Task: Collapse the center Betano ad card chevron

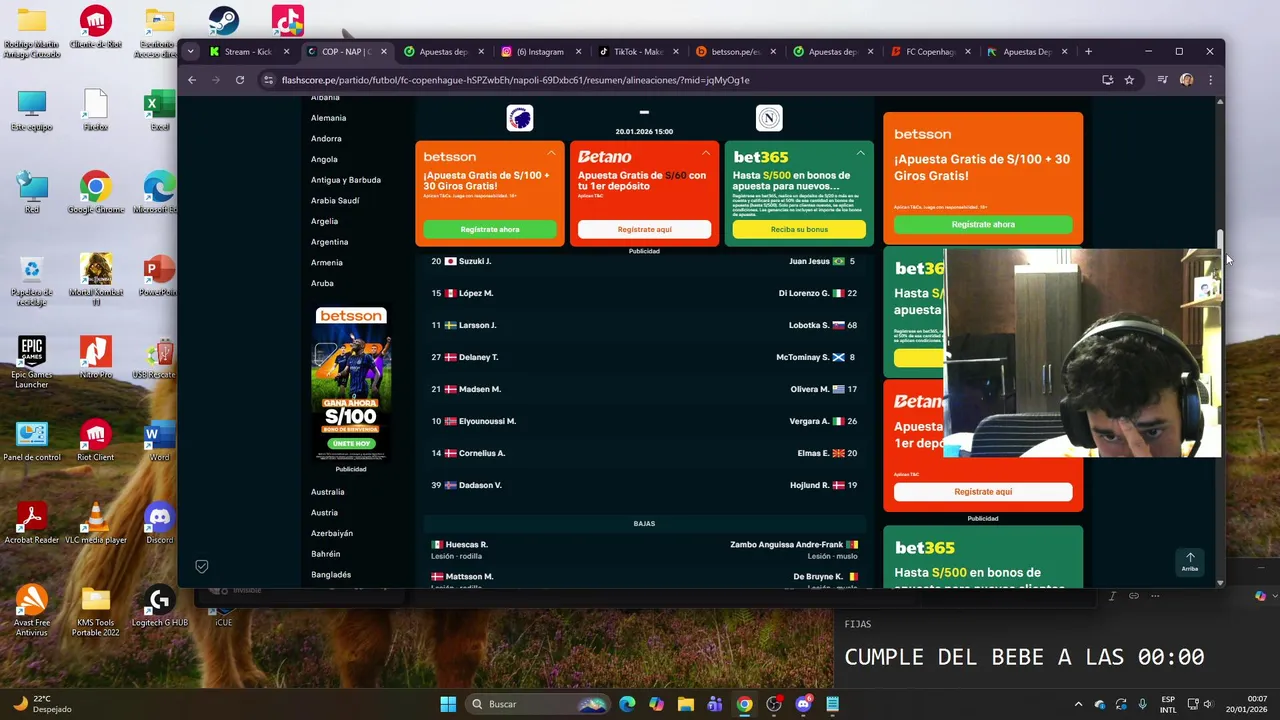Action: point(706,153)
